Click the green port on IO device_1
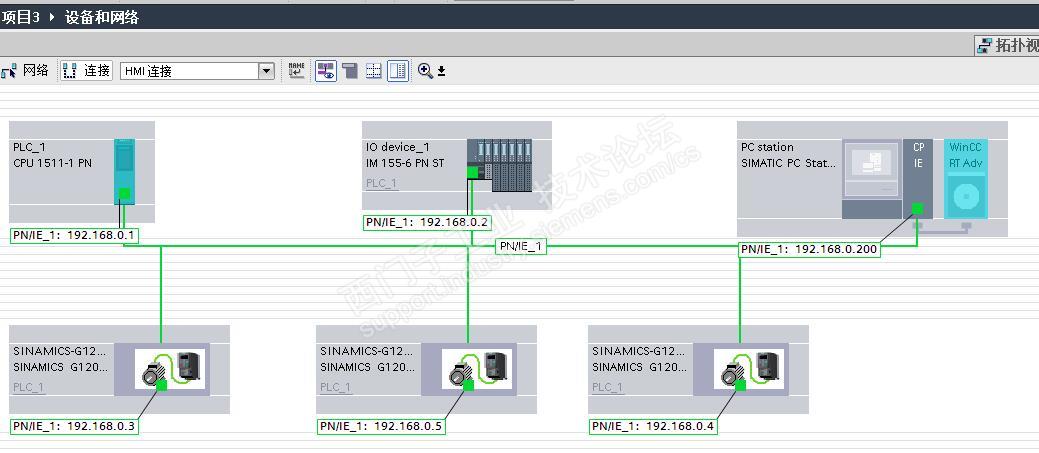Viewport: 1039px width, 453px height. point(472,172)
